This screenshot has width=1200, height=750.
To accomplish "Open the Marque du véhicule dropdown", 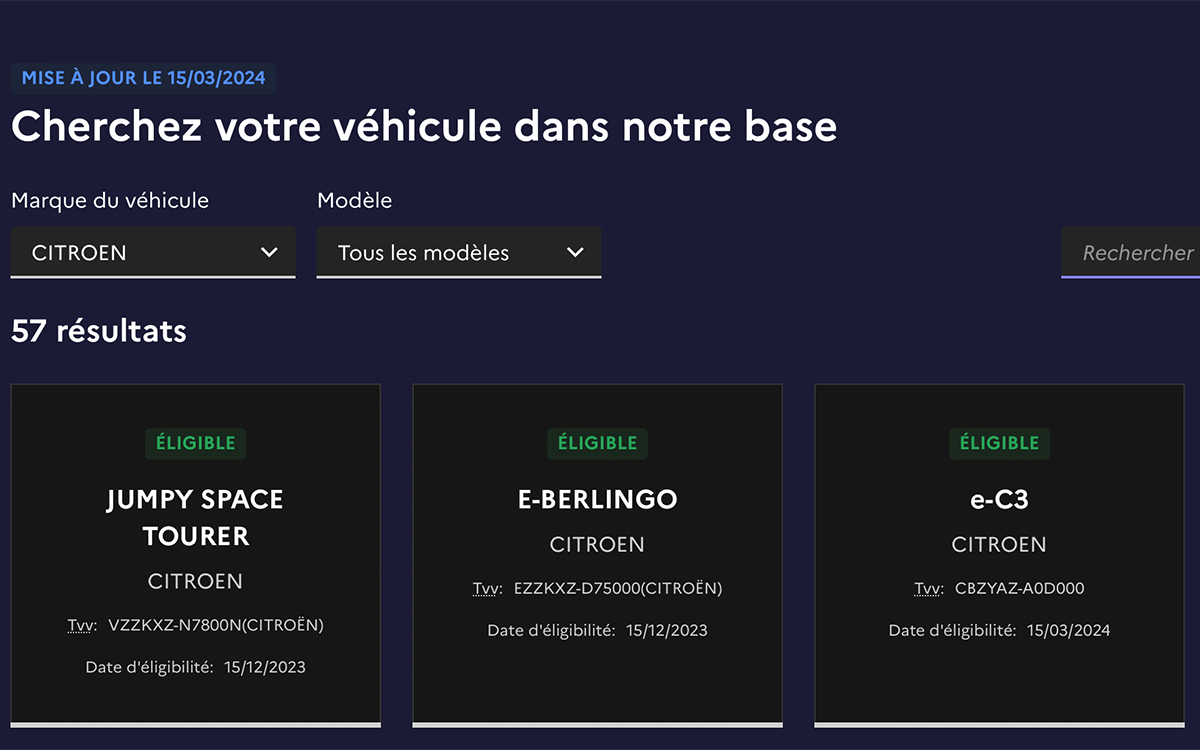I will [152, 252].
